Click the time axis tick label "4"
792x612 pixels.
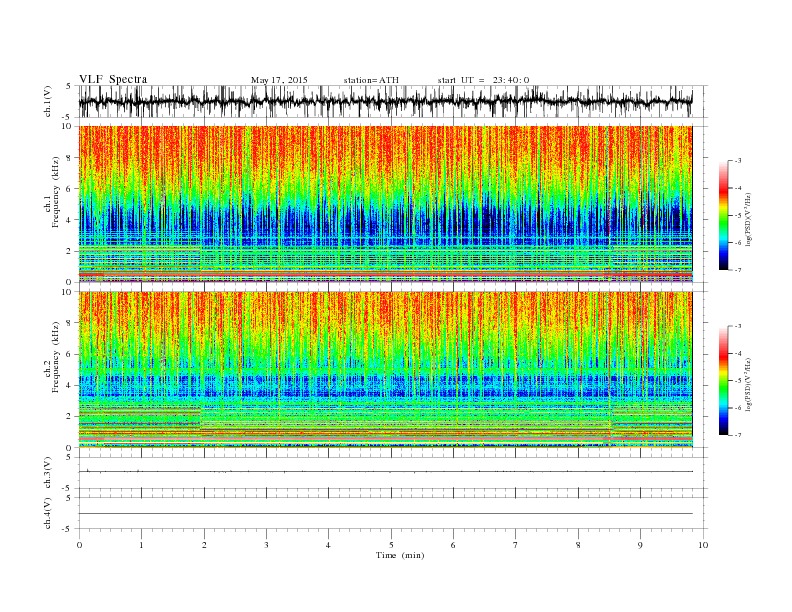(x=329, y=545)
